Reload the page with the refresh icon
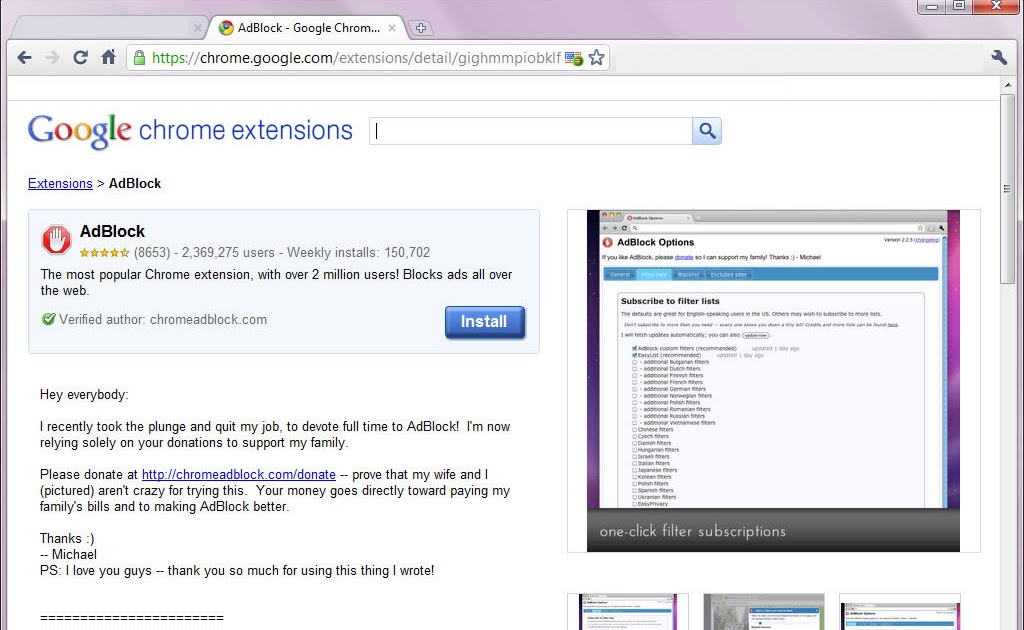The image size is (1024, 630). click(80, 57)
